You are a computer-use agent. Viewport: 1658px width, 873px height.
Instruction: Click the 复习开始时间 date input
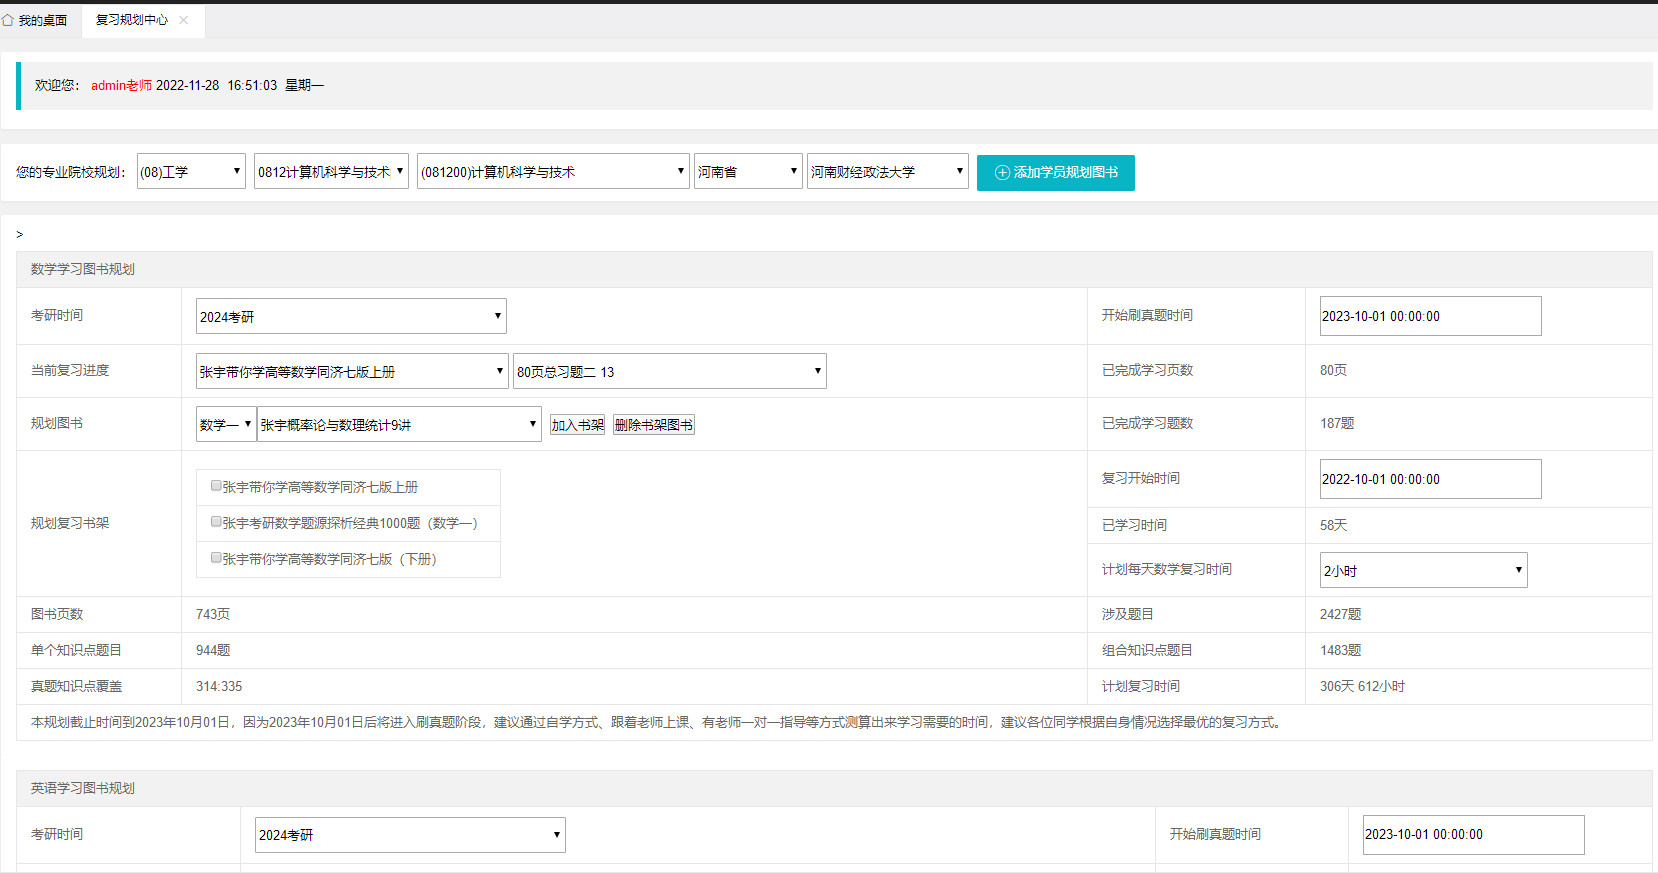[1430, 479]
